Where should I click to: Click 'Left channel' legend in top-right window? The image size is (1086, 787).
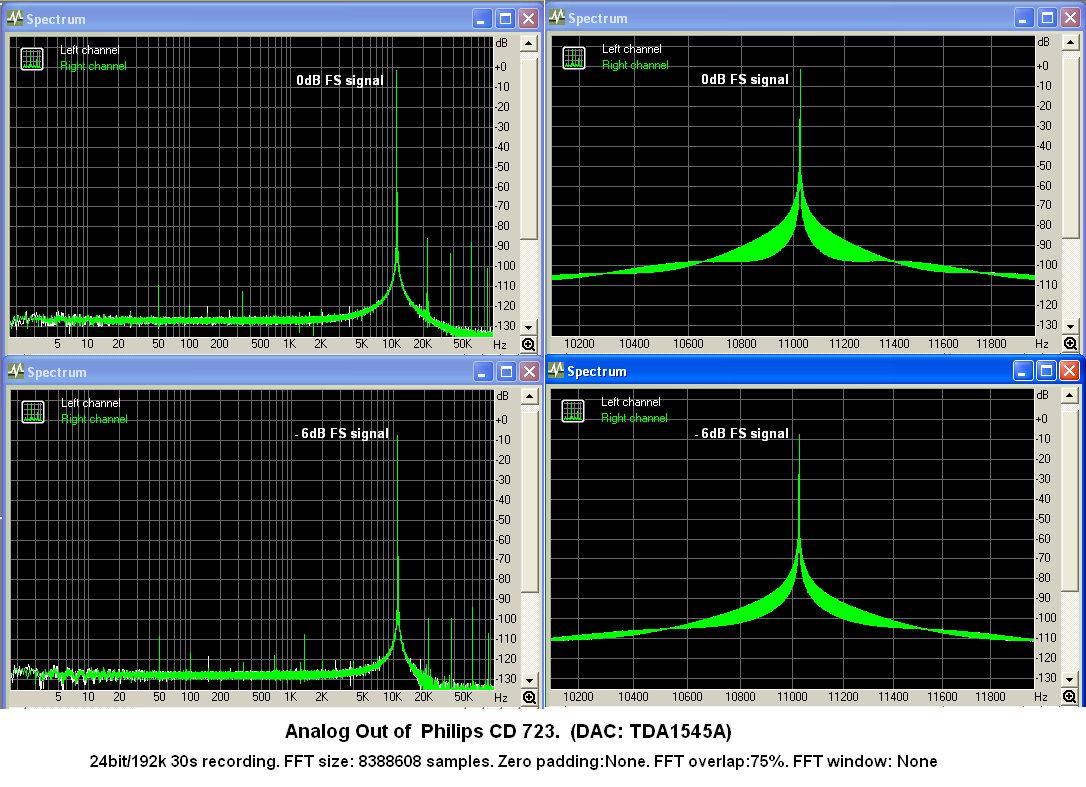pos(632,49)
